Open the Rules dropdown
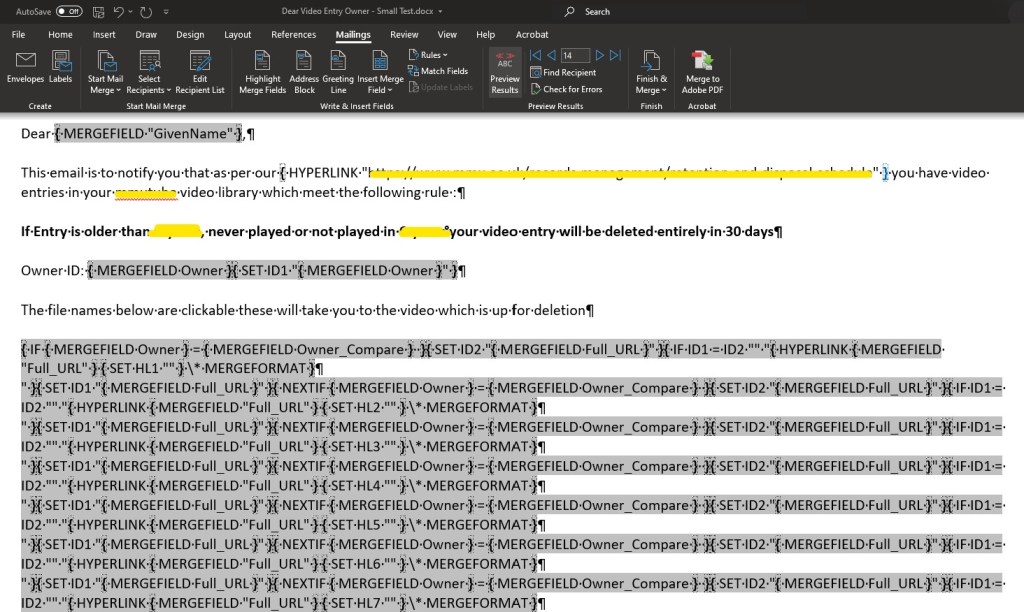 (433, 55)
